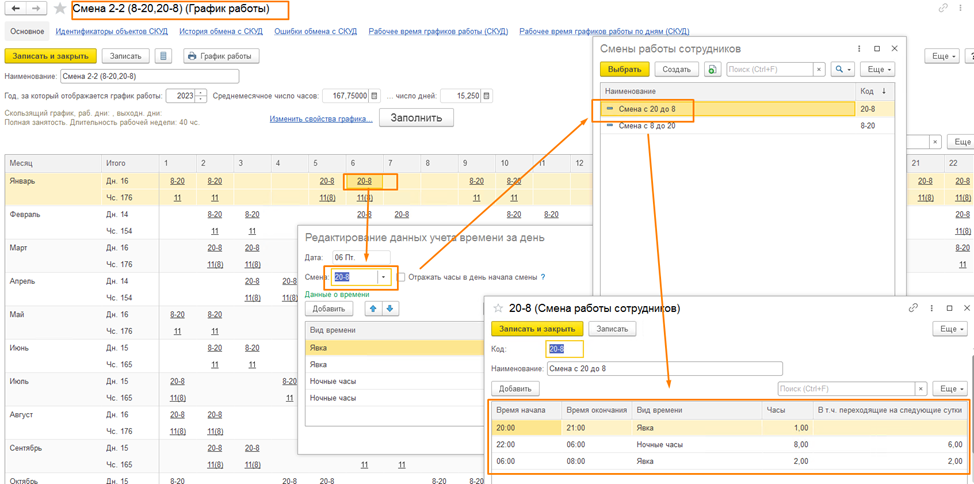
Task: Move time row up with arrow button
Action: click(373, 309)
